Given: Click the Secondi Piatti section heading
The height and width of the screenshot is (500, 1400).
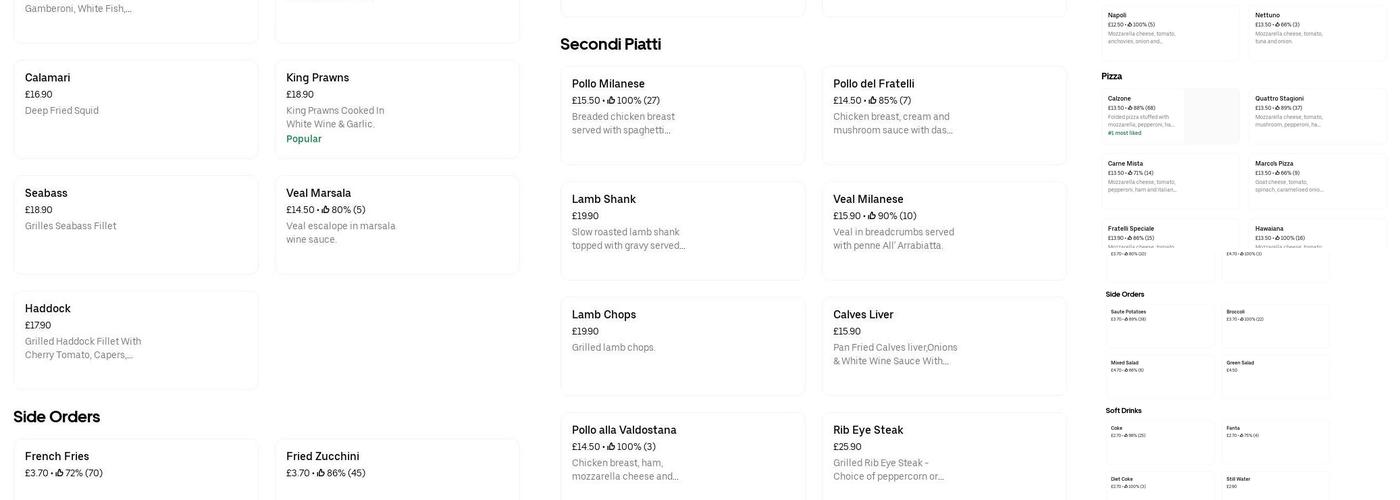Looking at the screenshot, I should [610, 44].
